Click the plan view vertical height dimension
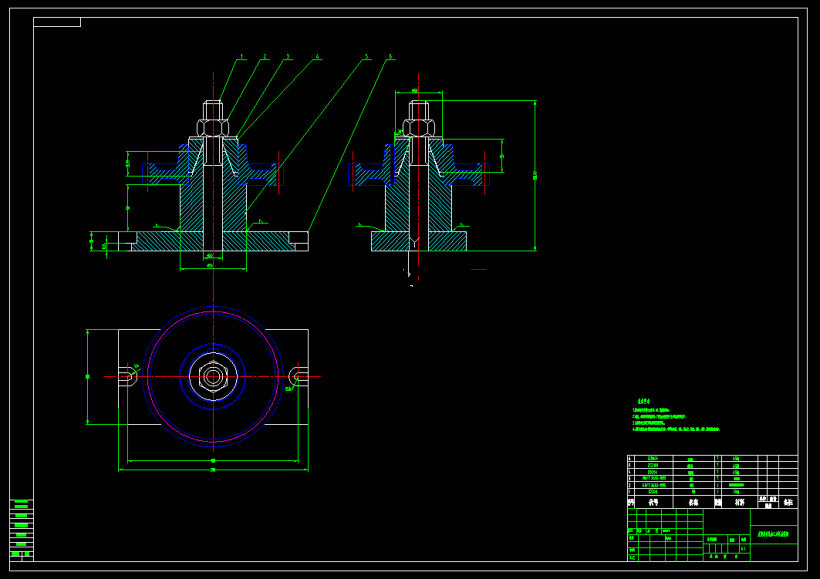 pyautogui.click(x=87, y=377)
